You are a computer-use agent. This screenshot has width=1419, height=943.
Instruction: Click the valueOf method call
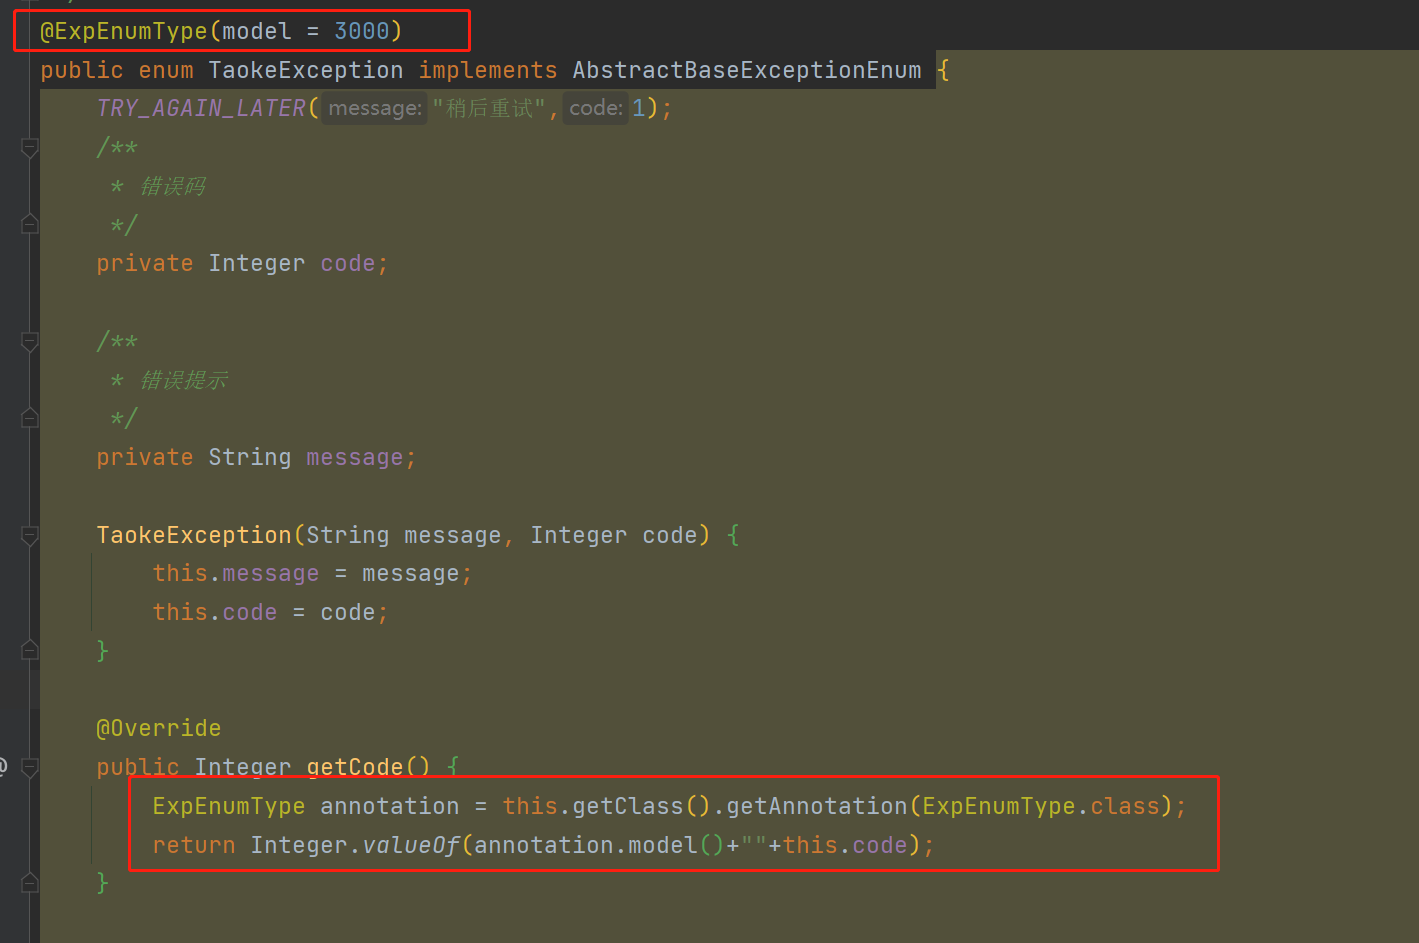(x=411, y=845)
